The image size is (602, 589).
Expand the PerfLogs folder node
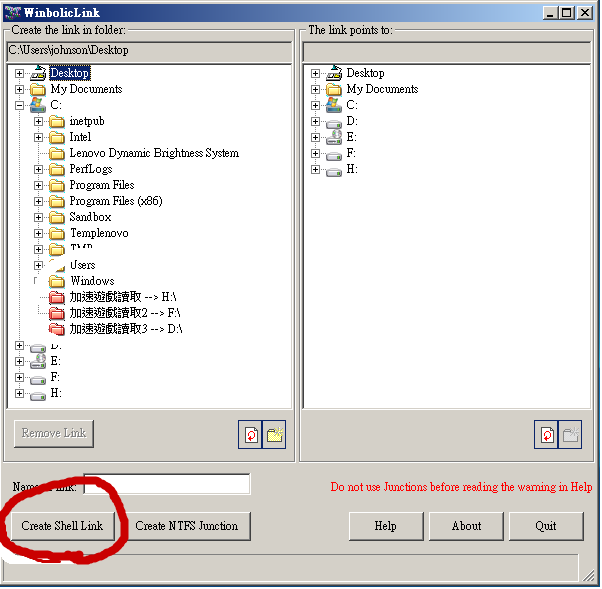(38, 169)
